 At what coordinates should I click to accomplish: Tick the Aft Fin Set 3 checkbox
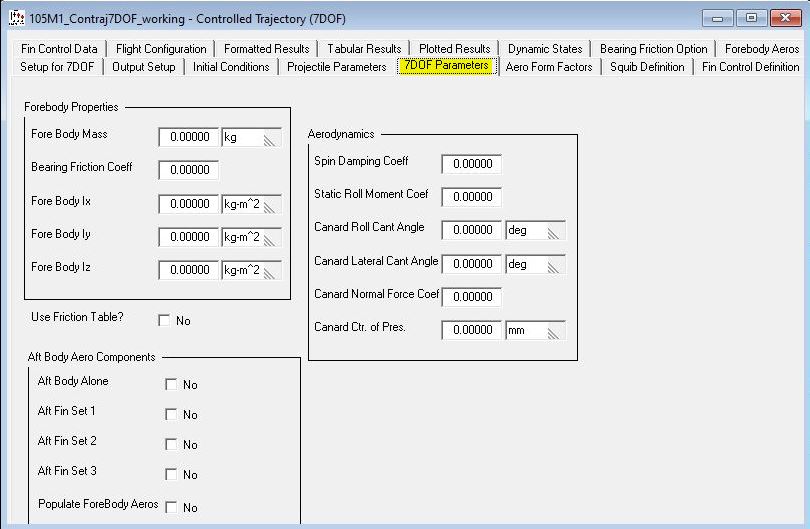pos(171,475)
